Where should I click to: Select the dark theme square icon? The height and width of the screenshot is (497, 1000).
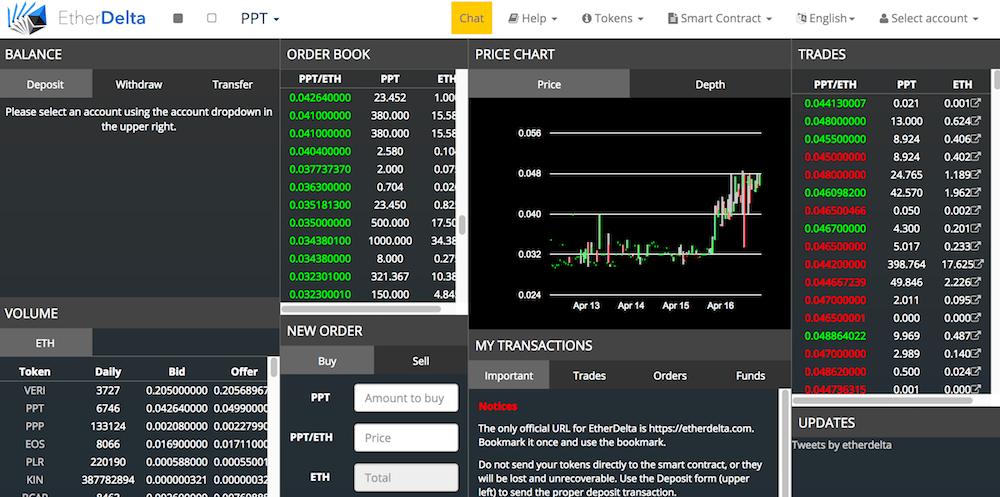(x=178, y=19)
